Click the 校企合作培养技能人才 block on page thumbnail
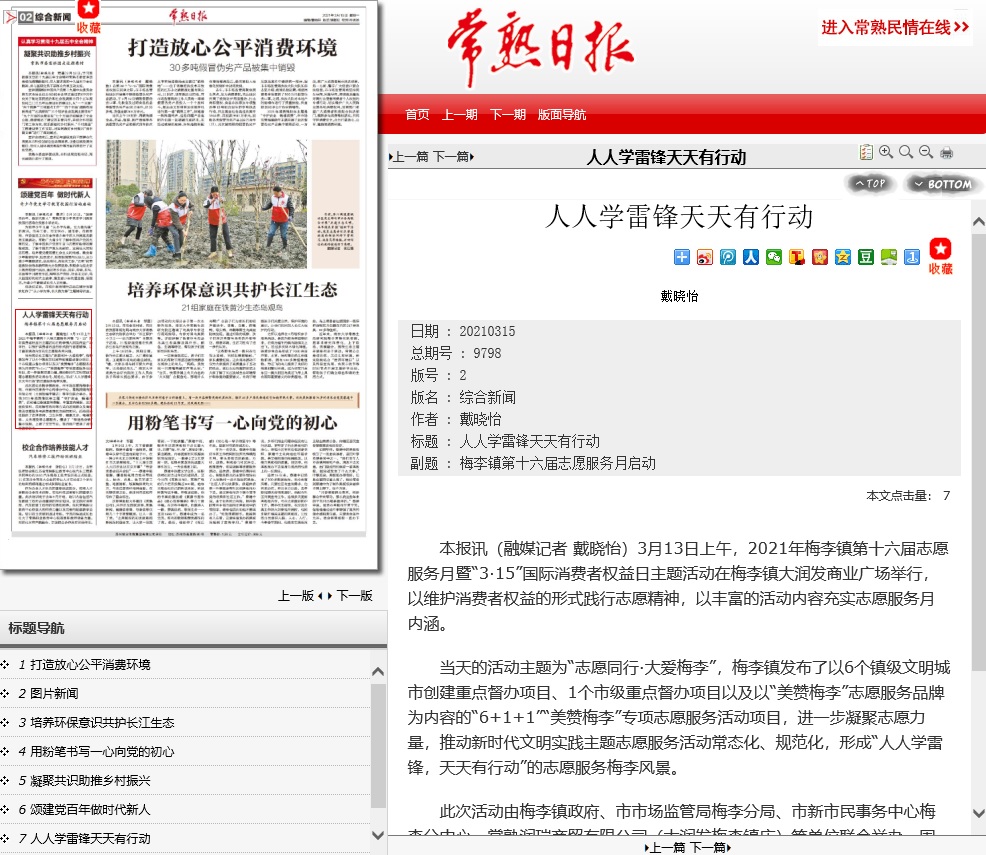986x855 pixels. click(x=55, y=483)
